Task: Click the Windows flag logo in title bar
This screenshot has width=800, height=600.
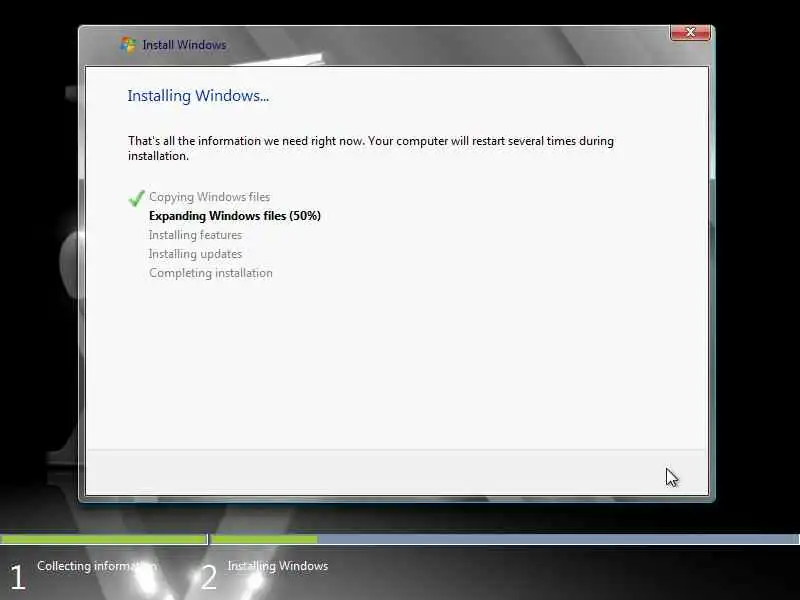Action: 128,45
